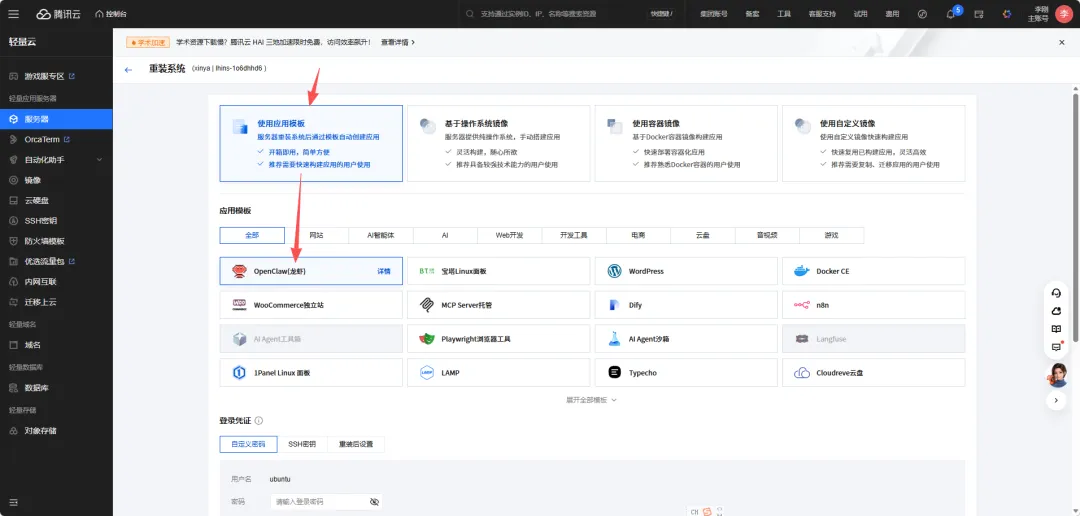Open the billing card icon in top bar
The image size is (1080, 516).
coord(979,14)
